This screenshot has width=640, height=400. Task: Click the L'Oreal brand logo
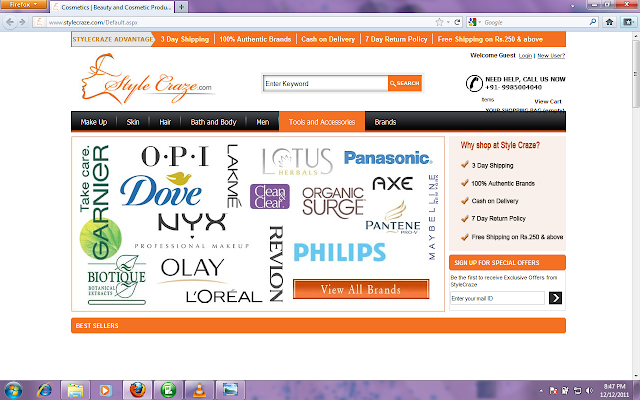224,296
